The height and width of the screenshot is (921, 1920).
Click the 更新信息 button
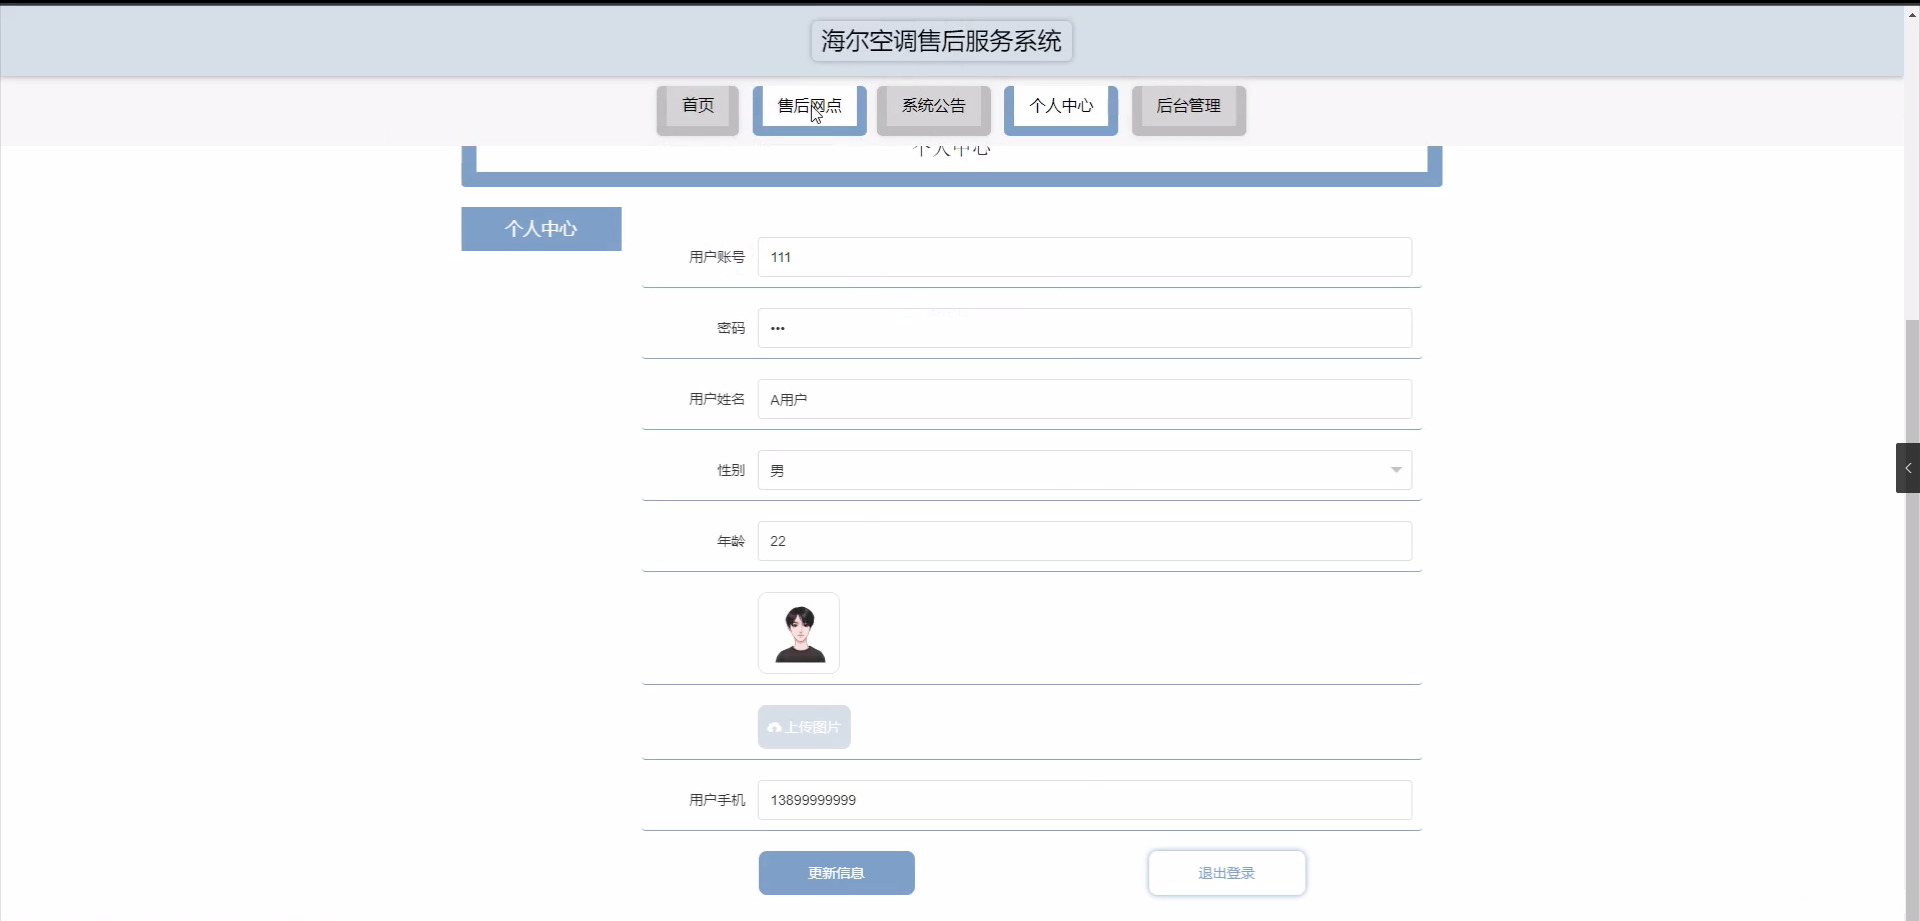click(x=836, y=873)
